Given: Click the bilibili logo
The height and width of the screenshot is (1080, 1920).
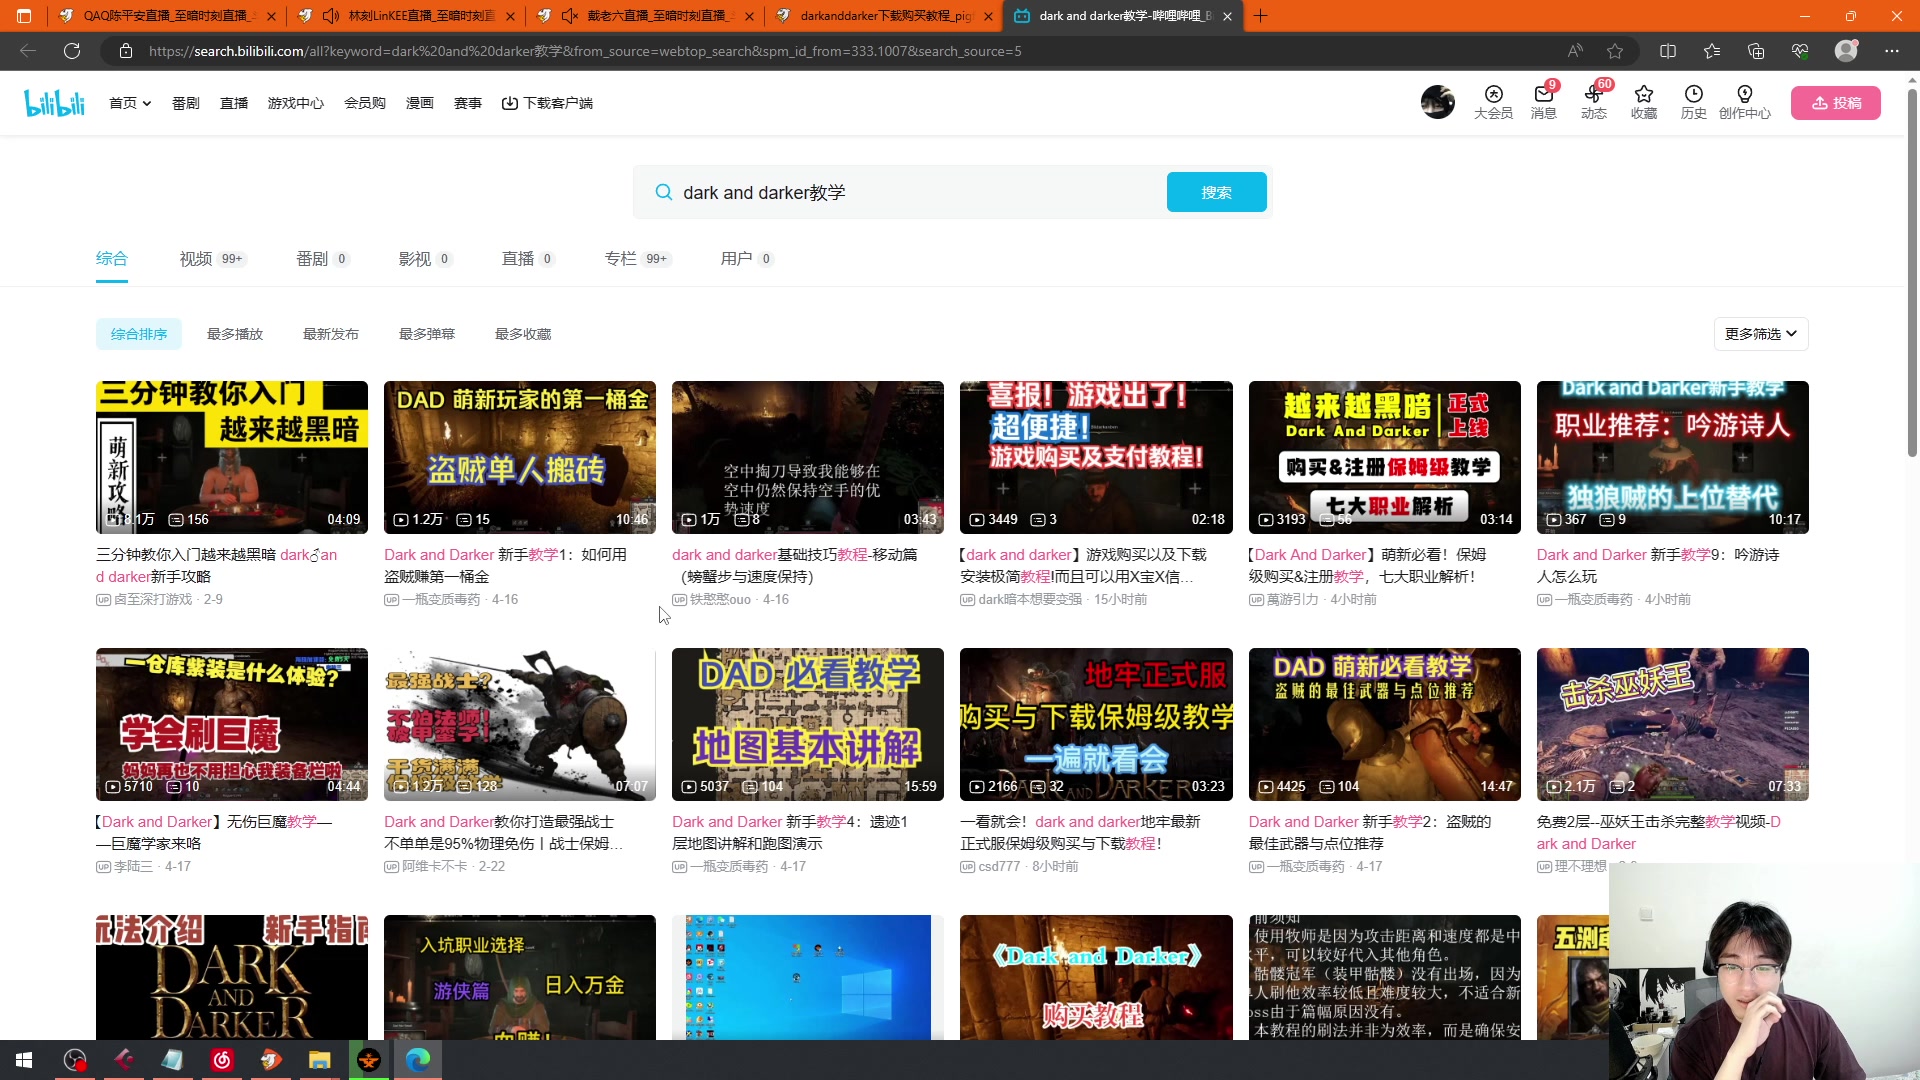Looking at the screenshot, I should (55, 103).
